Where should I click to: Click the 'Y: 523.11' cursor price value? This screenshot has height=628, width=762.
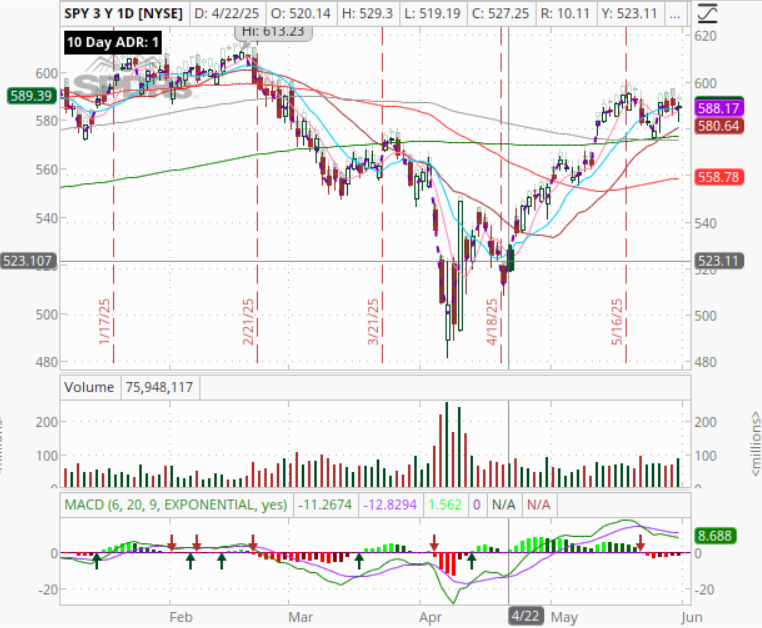click(629, 14)
